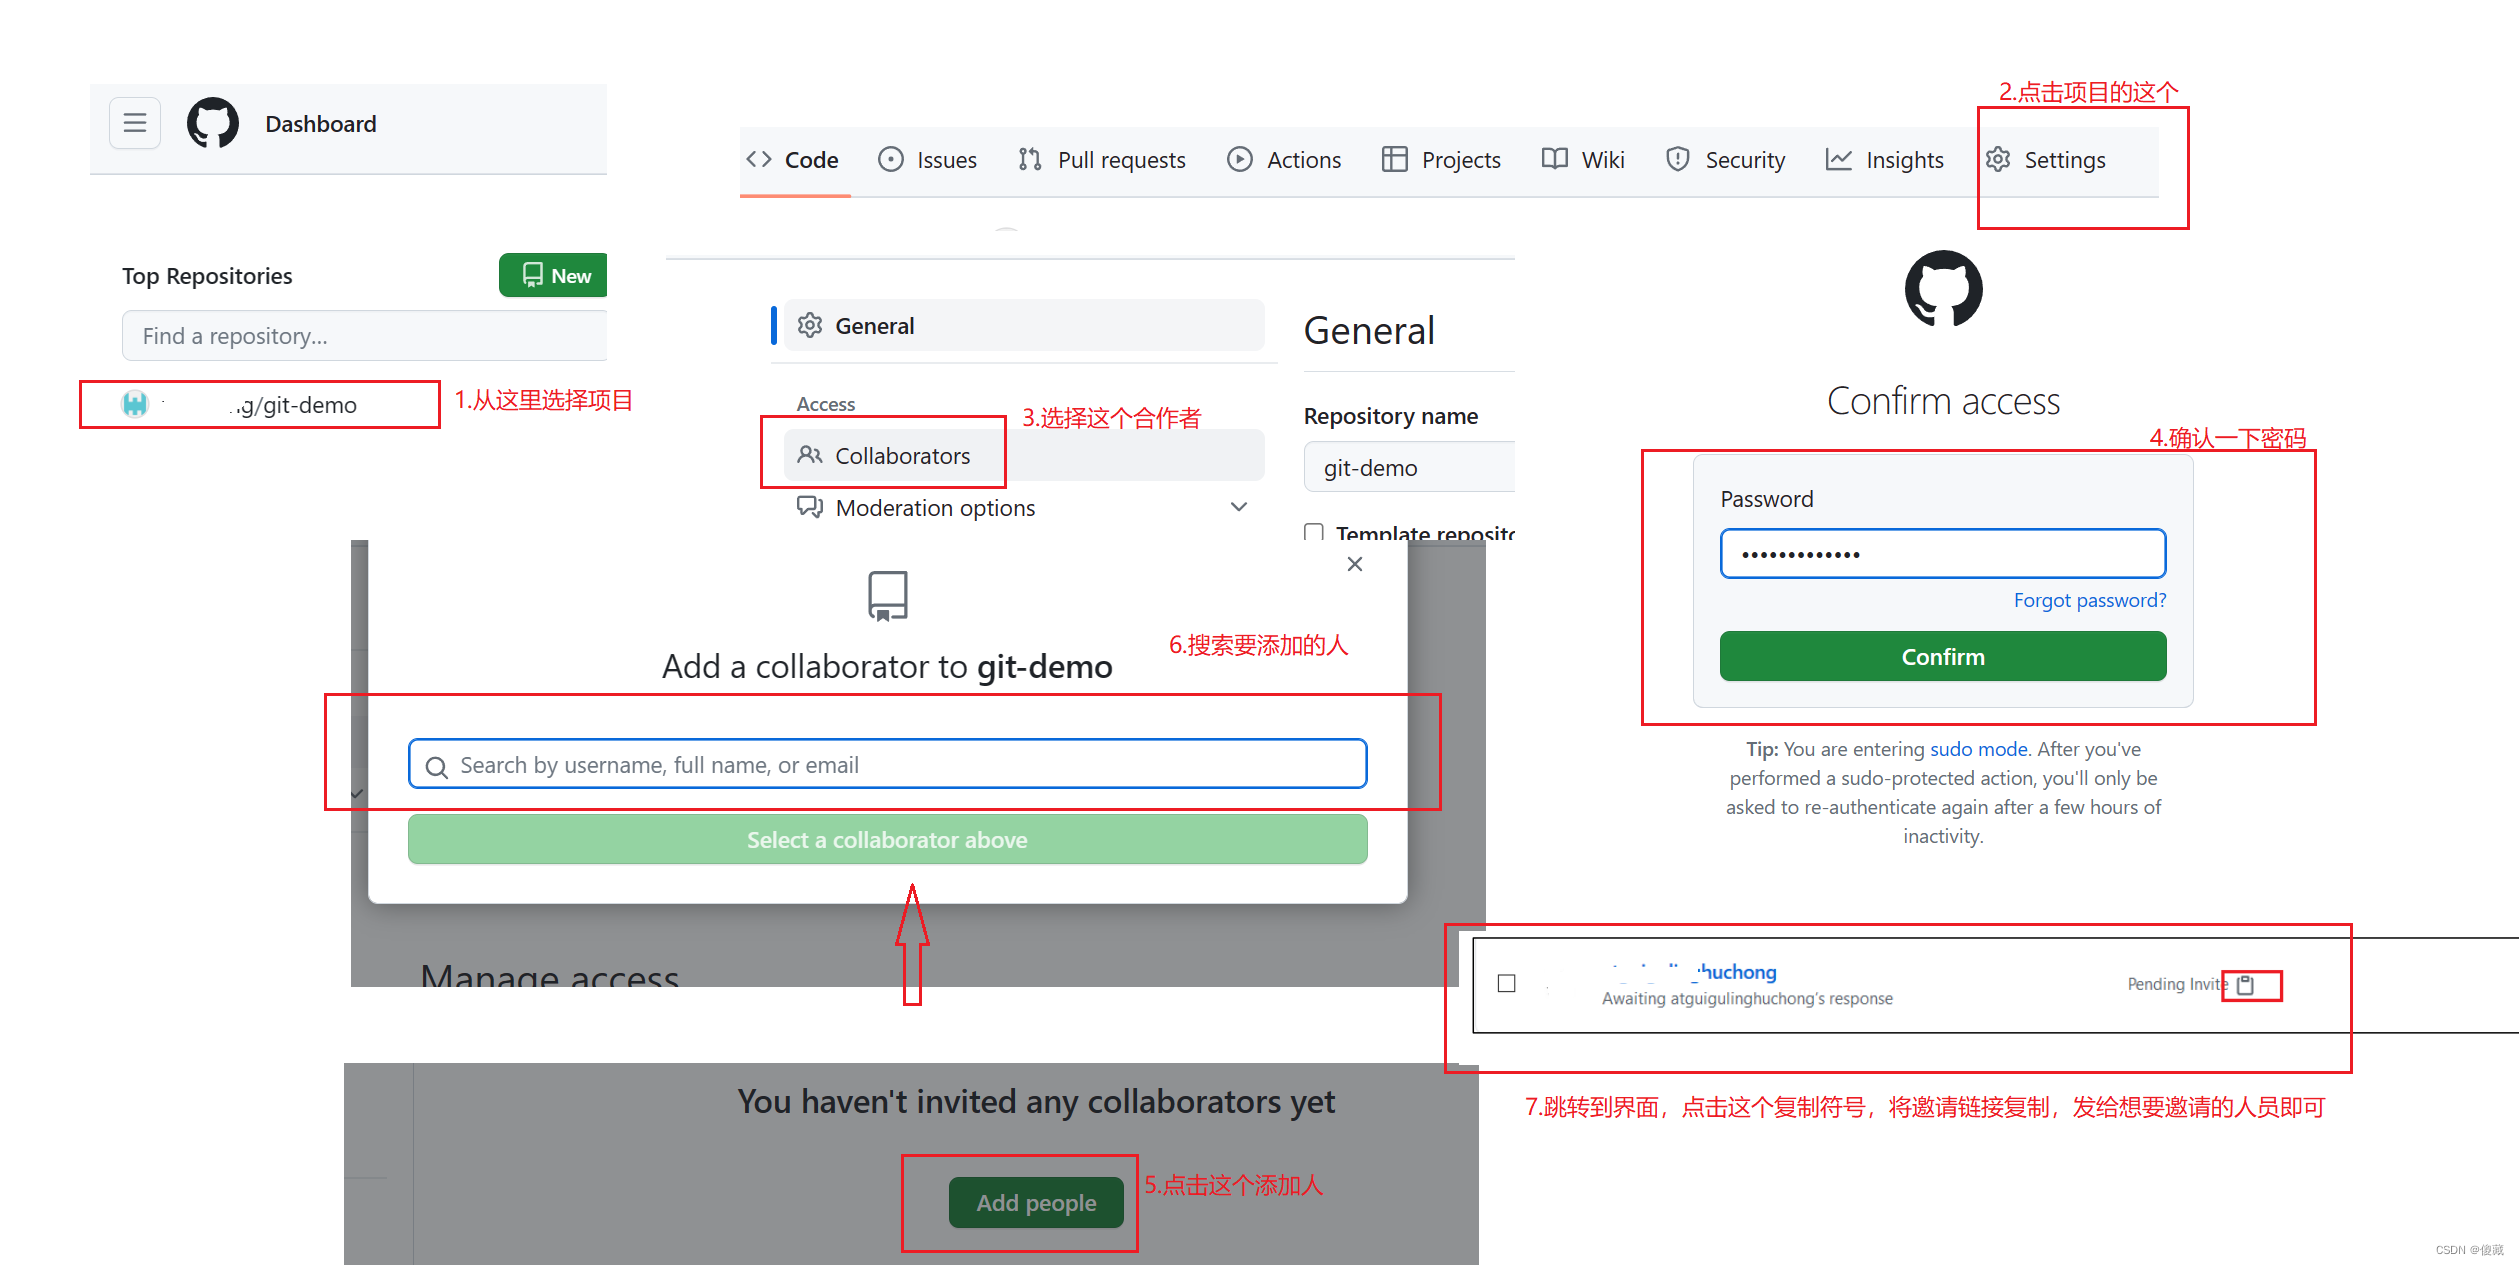The image size is (2519, 1265).
Task: Select General in settings sidebar
Action: click(x=1024, y=325)
